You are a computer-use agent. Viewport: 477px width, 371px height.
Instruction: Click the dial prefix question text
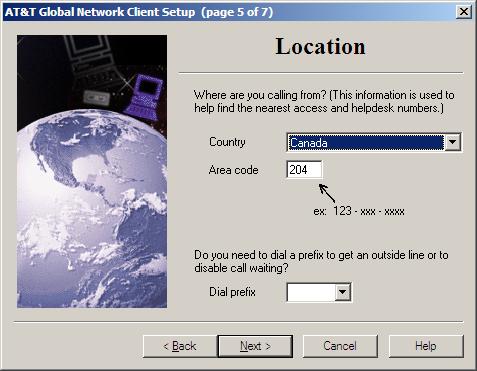(321, 261)
